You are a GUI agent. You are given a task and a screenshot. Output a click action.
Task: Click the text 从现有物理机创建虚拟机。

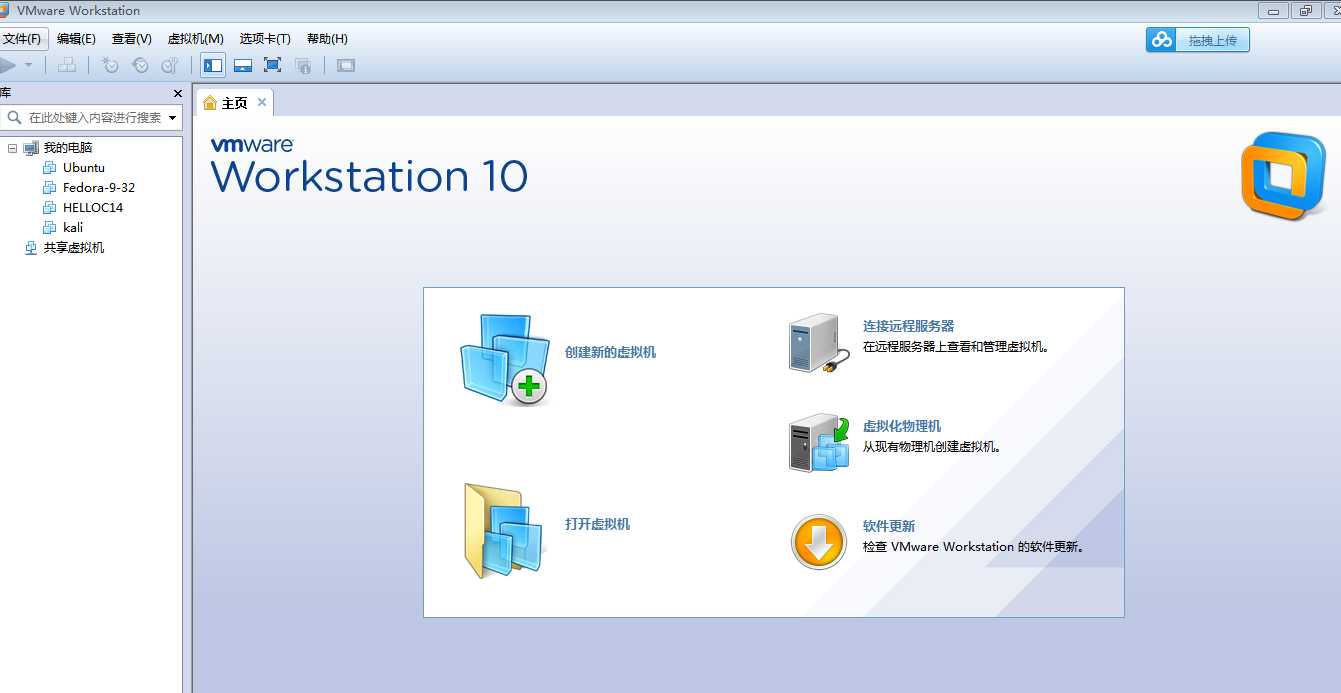coord(932,447)
